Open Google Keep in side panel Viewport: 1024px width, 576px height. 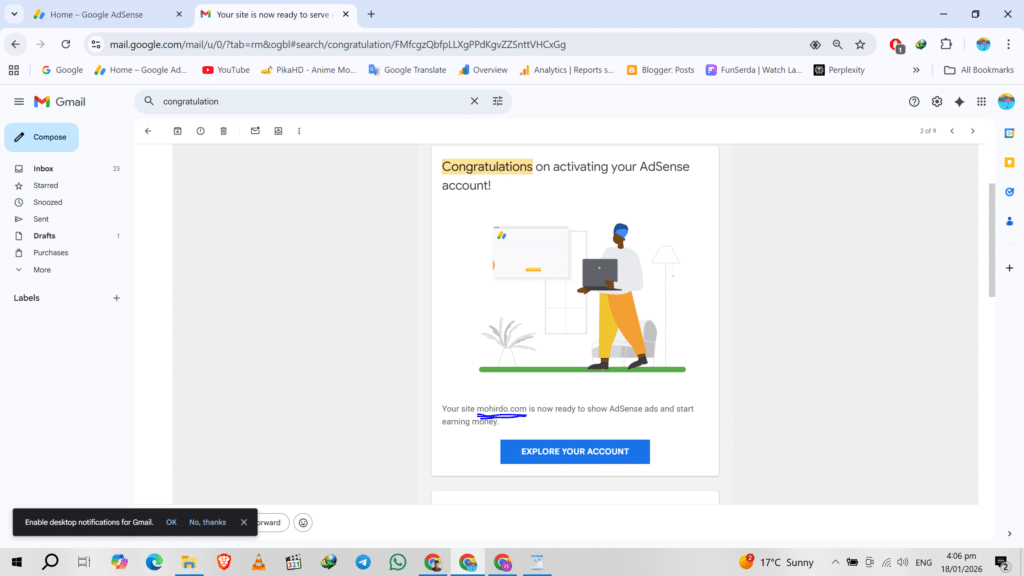(1009, 162)
